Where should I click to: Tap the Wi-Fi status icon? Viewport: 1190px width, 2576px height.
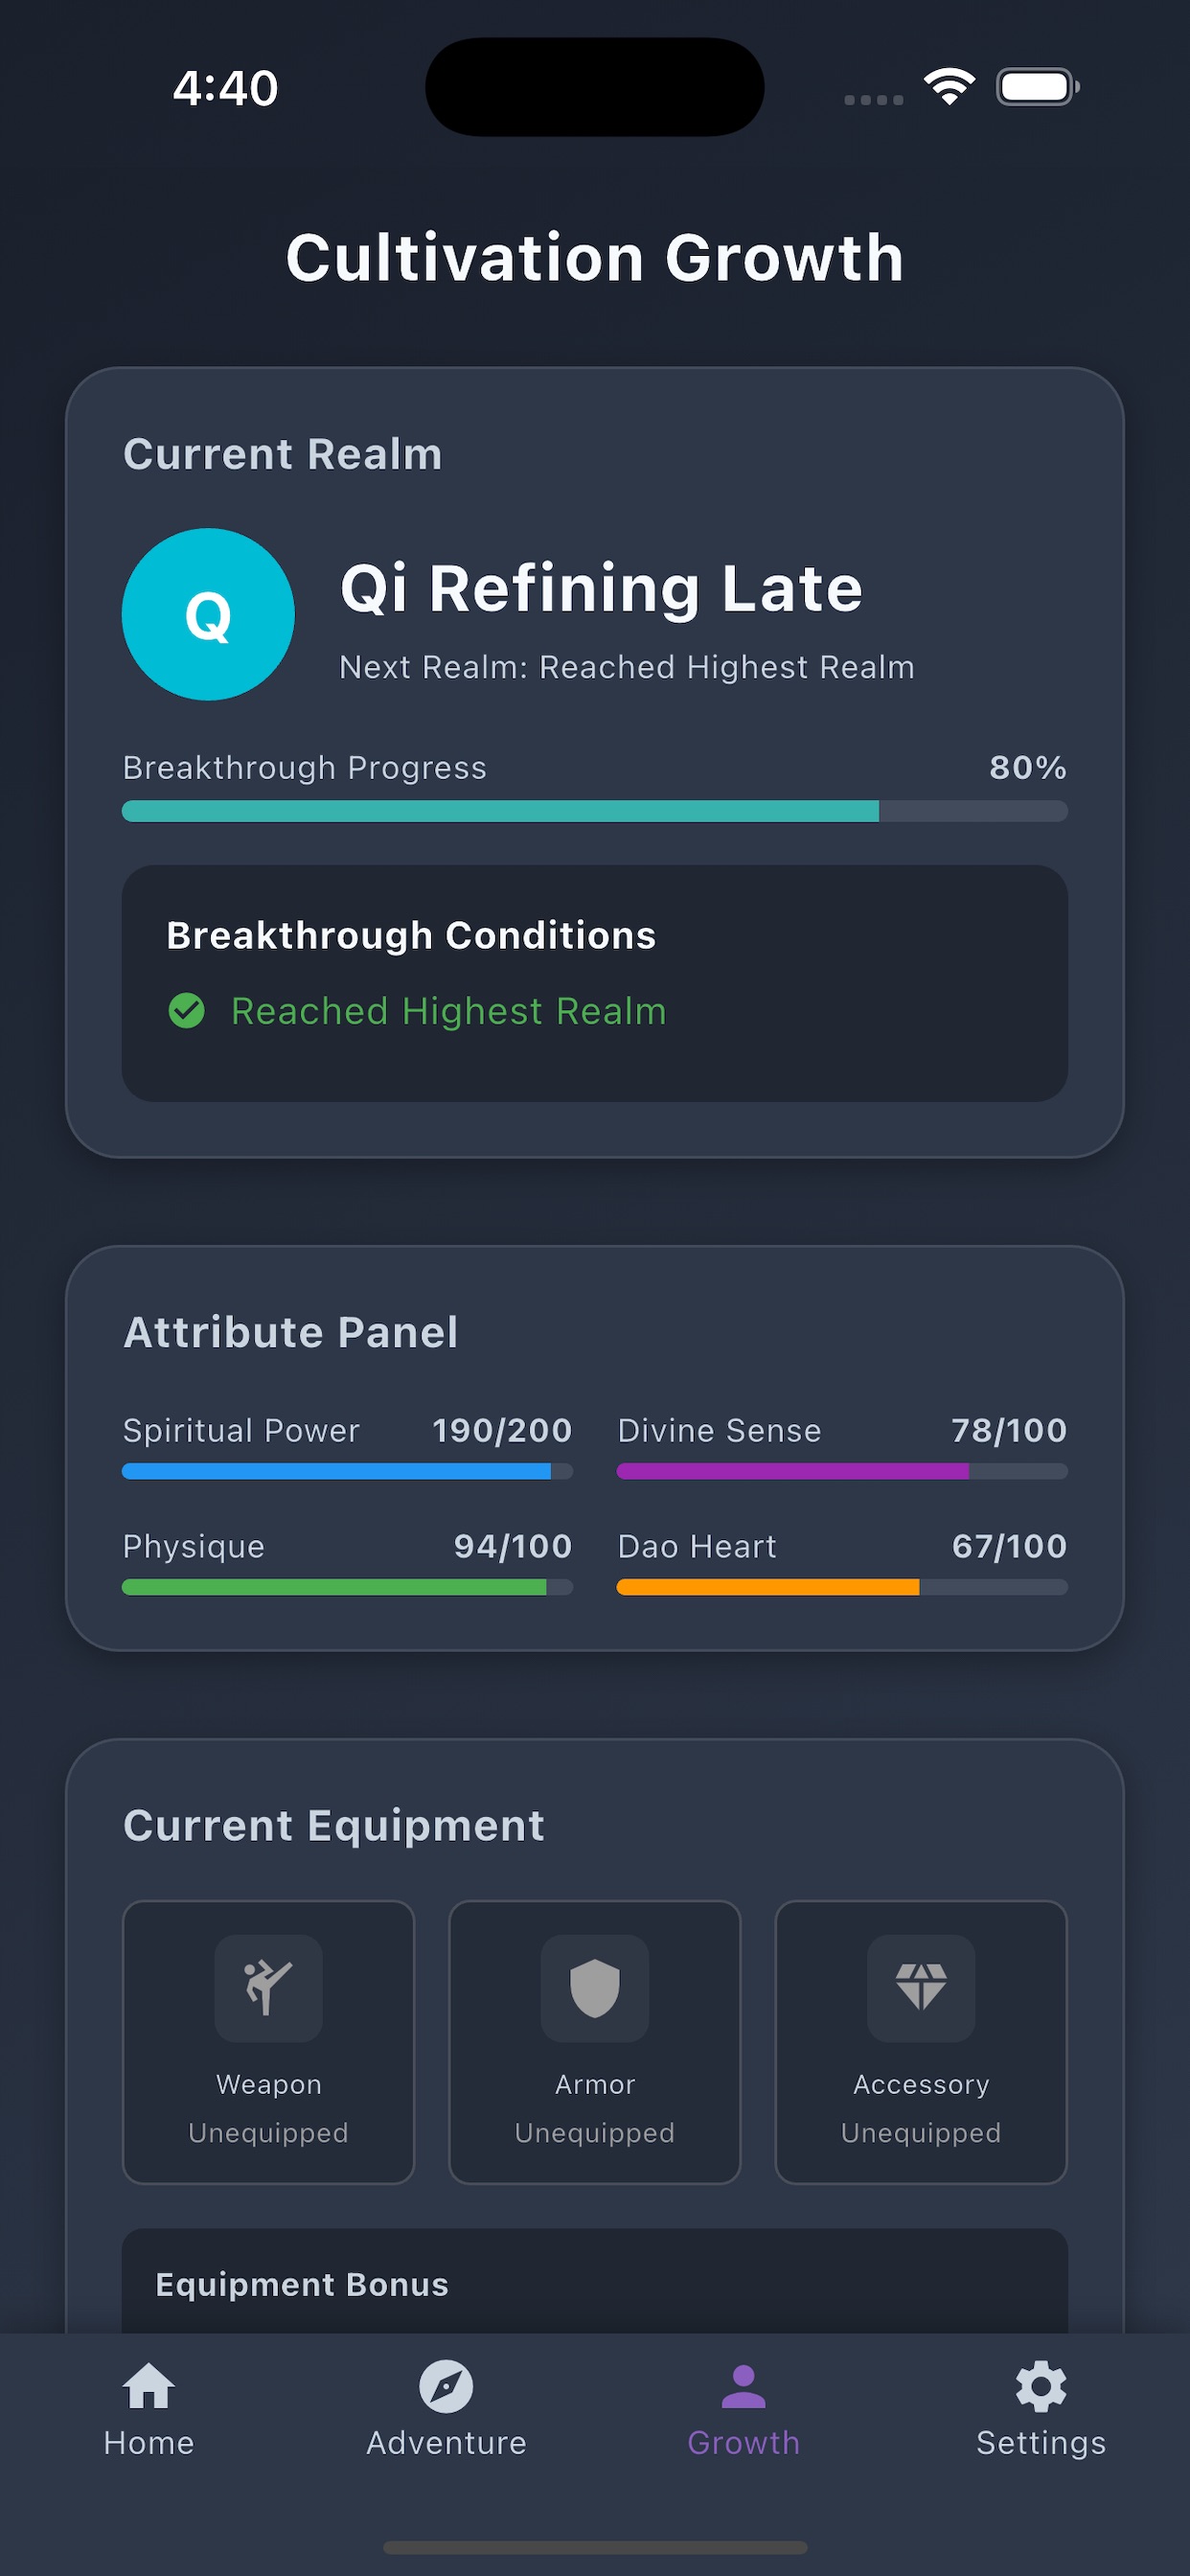949,87
